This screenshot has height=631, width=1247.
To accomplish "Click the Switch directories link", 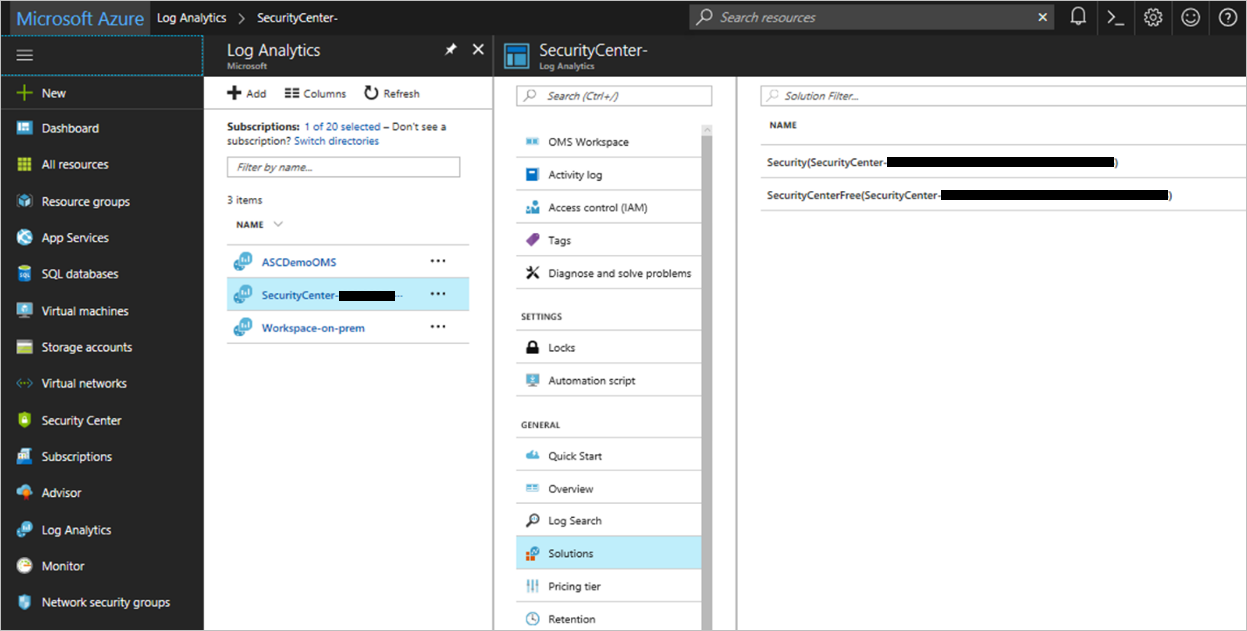I will click(336, 141).
